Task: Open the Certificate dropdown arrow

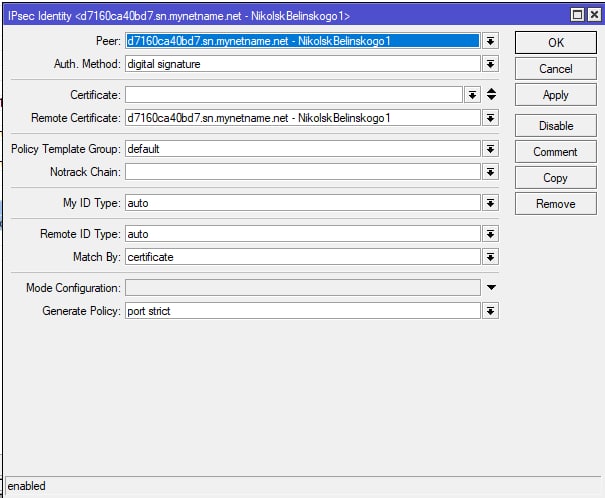Action: [472, 95]
